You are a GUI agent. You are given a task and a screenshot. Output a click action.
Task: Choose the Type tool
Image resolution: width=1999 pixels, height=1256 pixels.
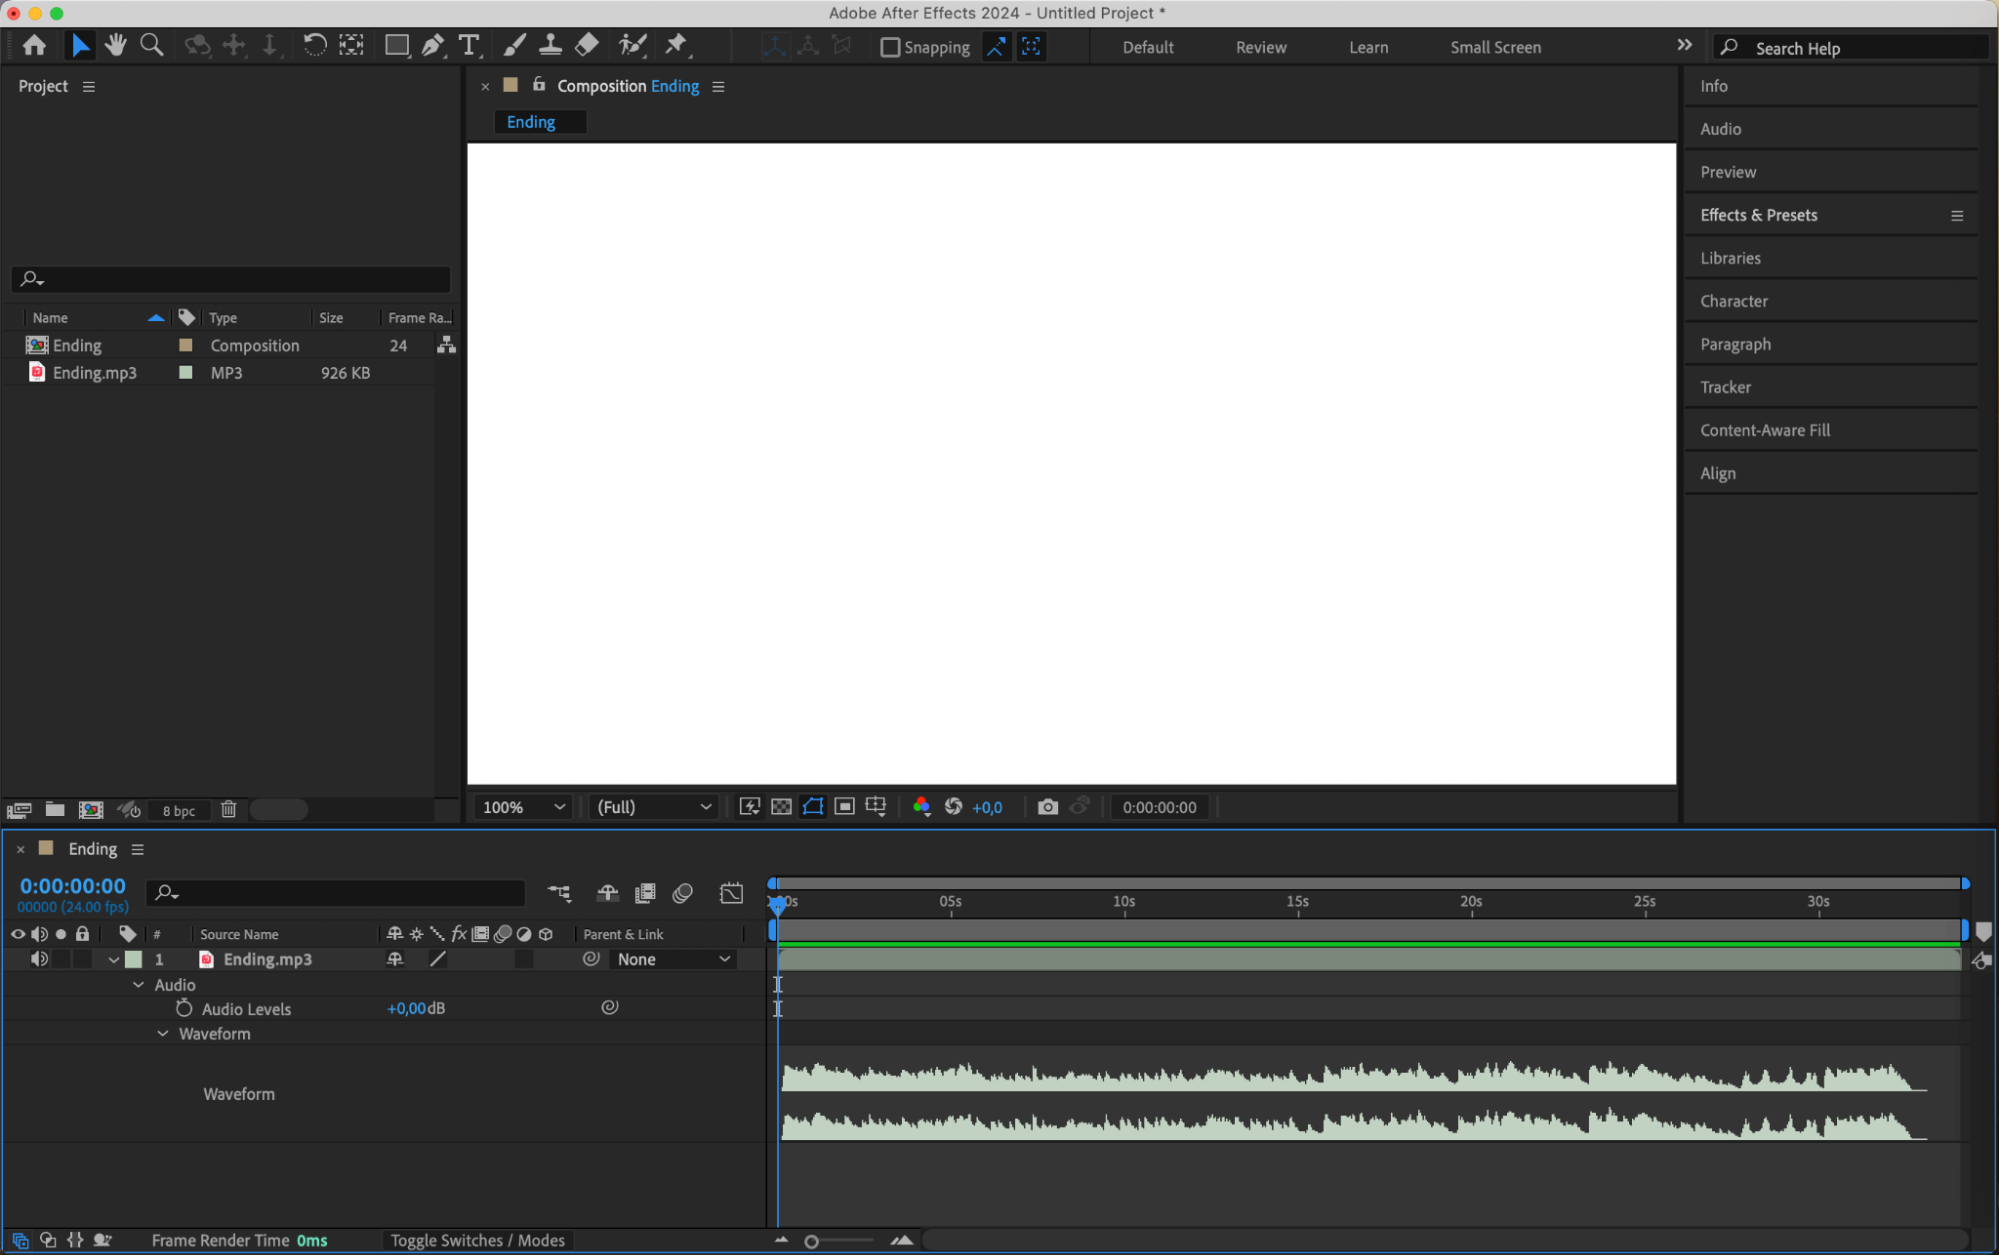tap(468, 45)
